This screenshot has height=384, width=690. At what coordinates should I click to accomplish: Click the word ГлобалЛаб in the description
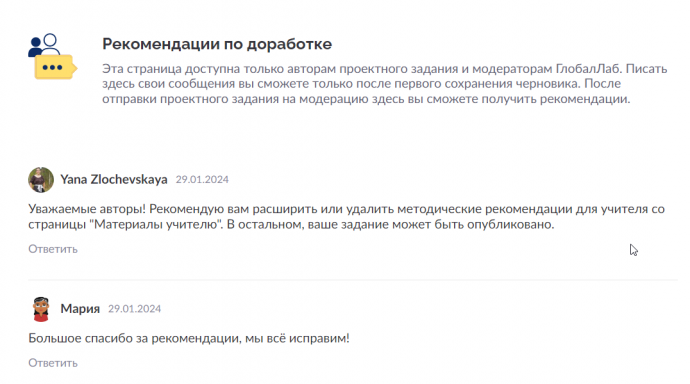tap(588, 69)
